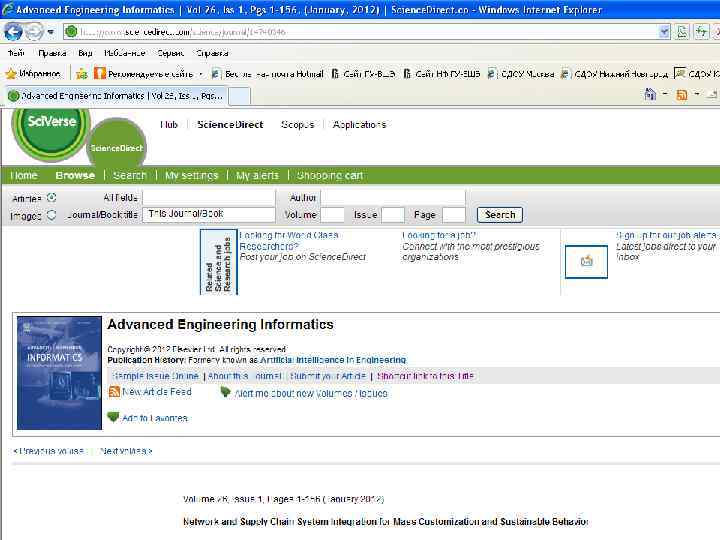Image resolution: width=720 pixels, height=540 pixels.
Task: Open the Сервис menu
Action: coord(170,53)
